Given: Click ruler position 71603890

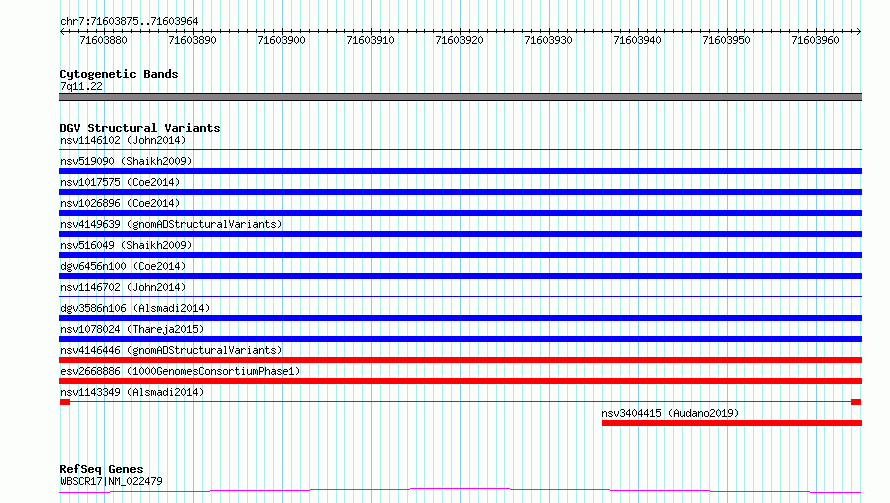Looking at the screenshot, I should pyautogui.click(x=192, y=40).
